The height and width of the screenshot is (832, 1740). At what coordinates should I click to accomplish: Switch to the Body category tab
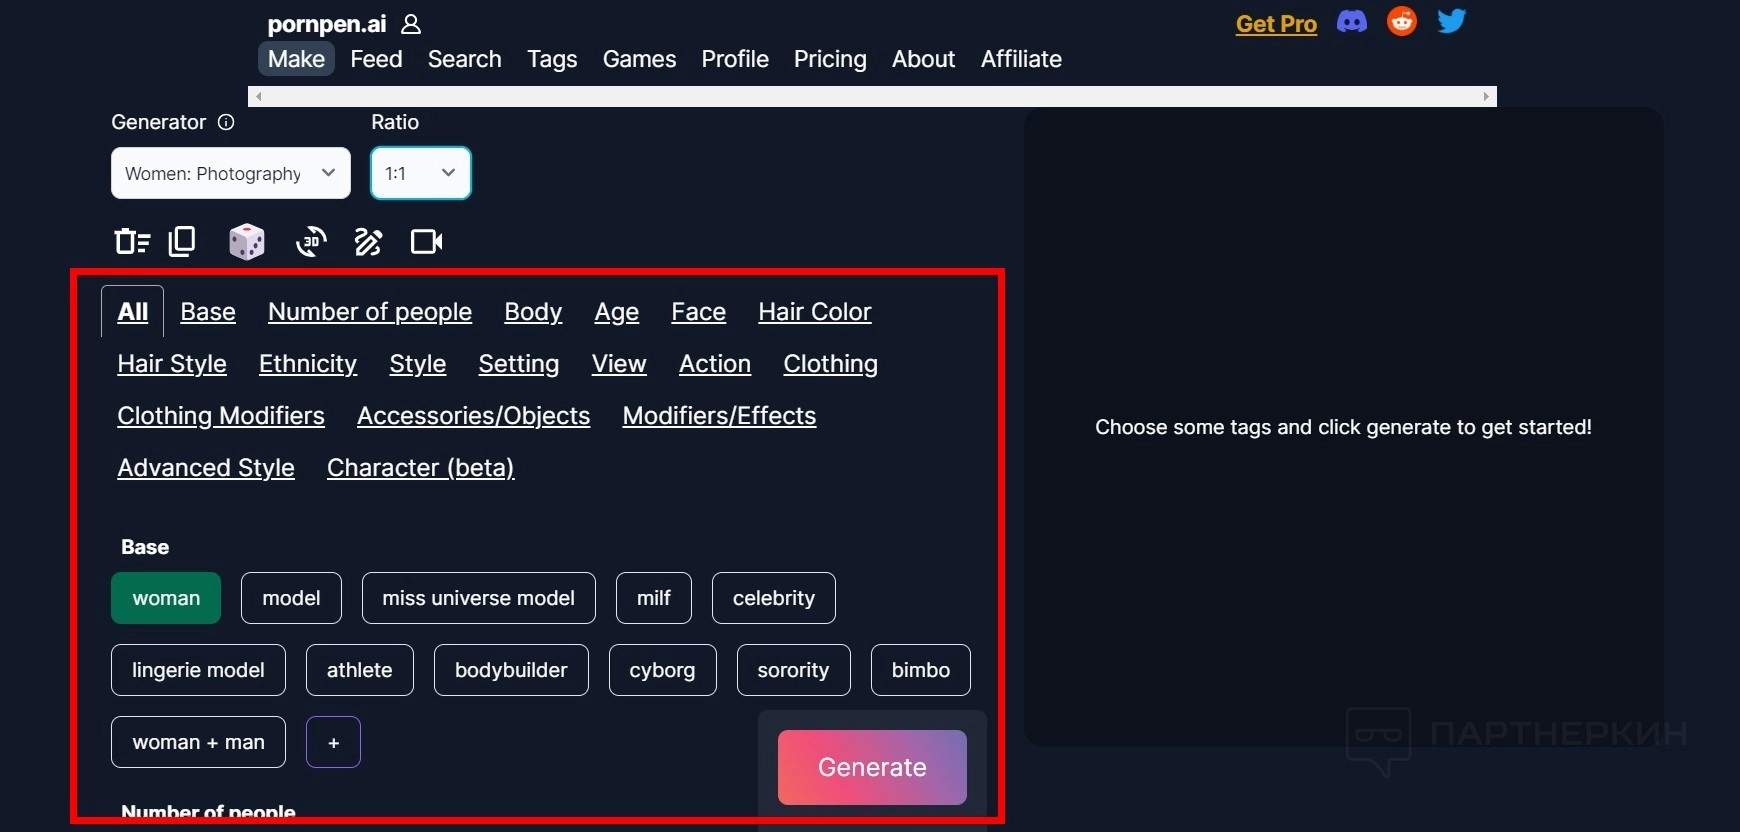point(533,312)
